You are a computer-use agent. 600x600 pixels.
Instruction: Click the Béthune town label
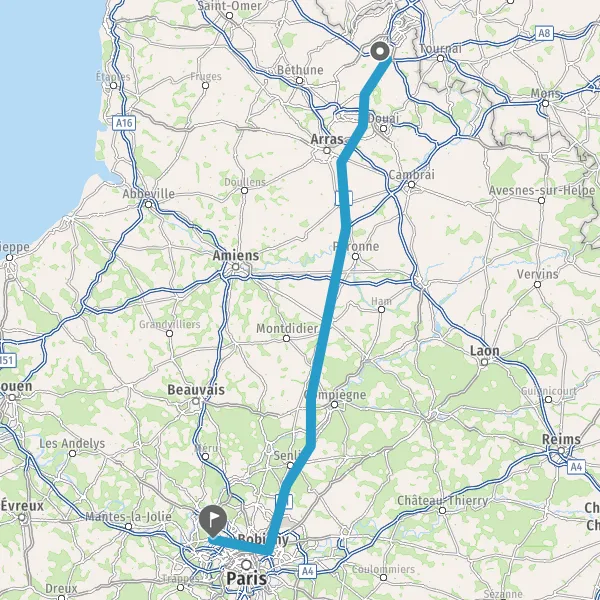coord(300,70)
